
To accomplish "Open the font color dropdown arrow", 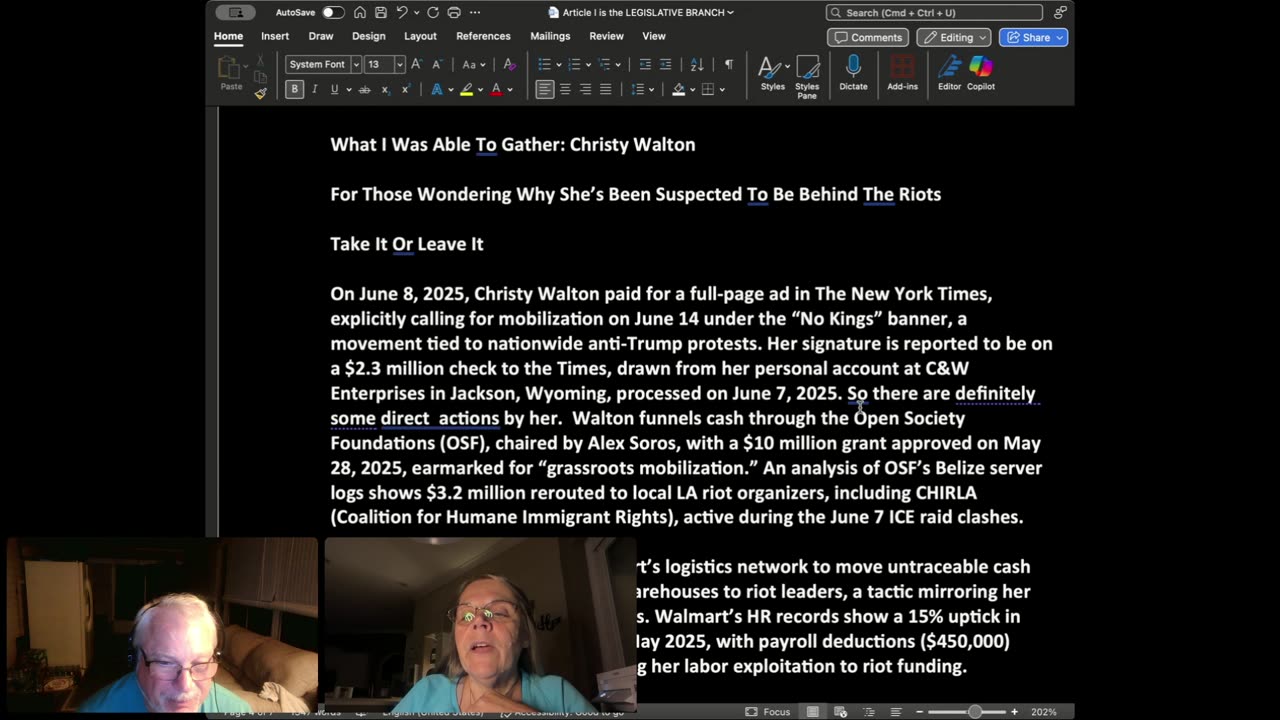I will [510, 89].
